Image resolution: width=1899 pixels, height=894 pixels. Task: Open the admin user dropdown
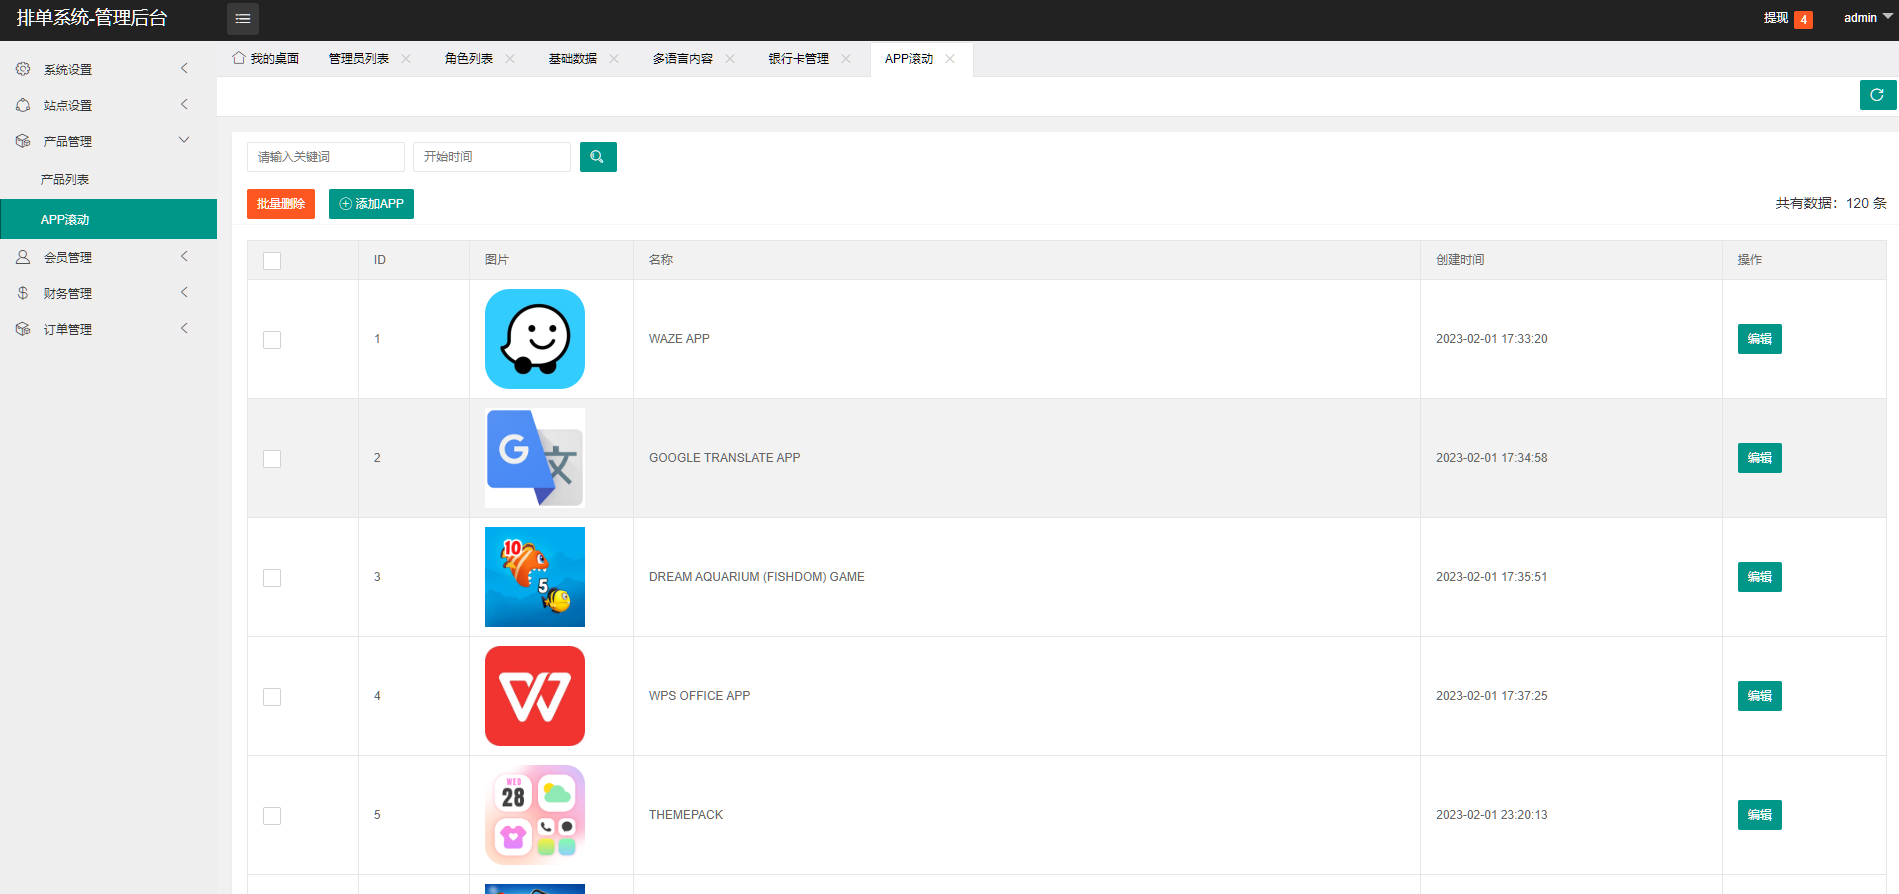1866,18
